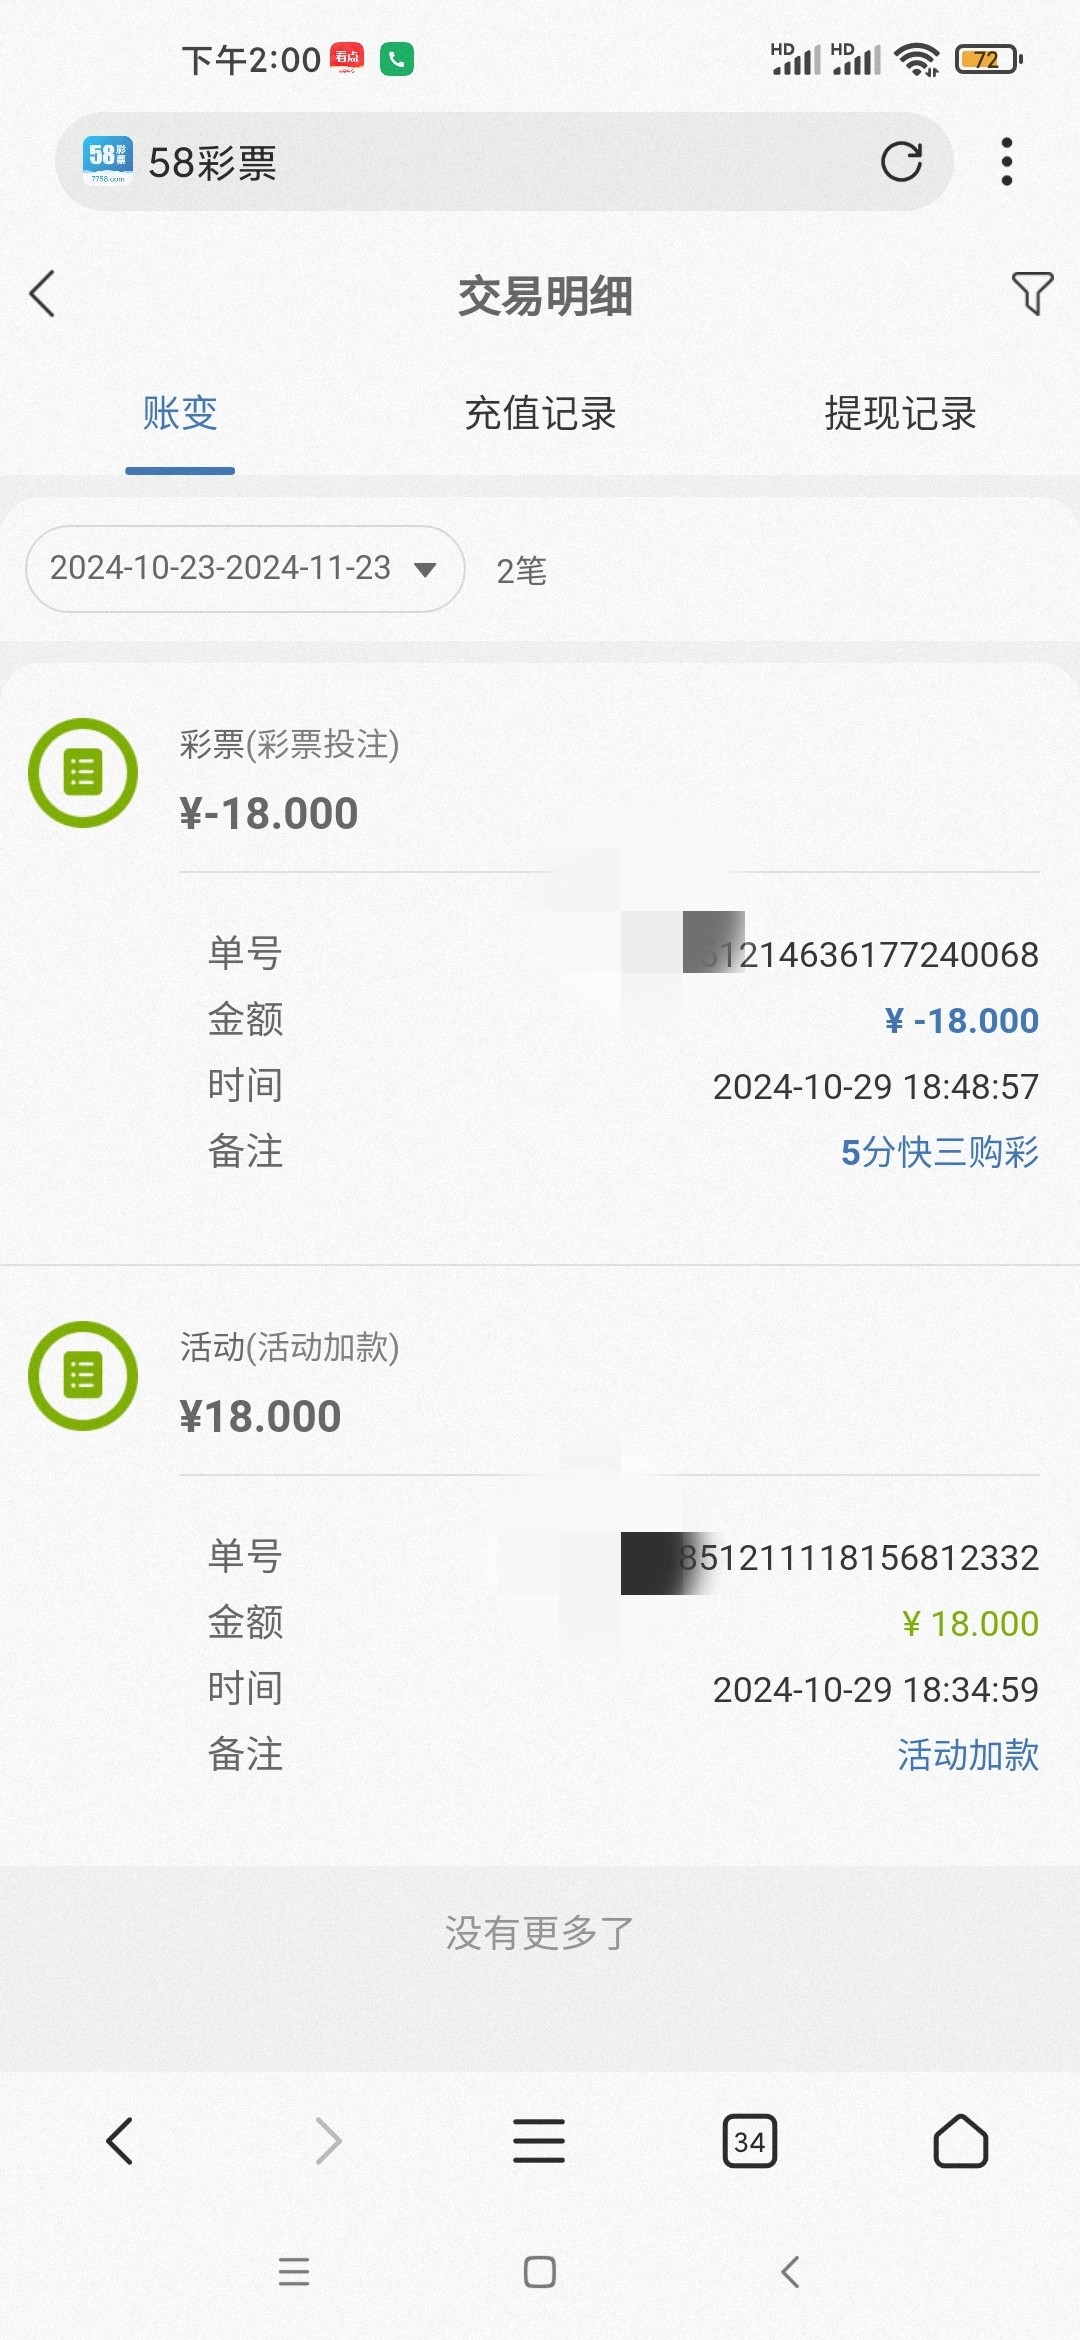Reload the page with refresh icon

click(x=901, y=162)
